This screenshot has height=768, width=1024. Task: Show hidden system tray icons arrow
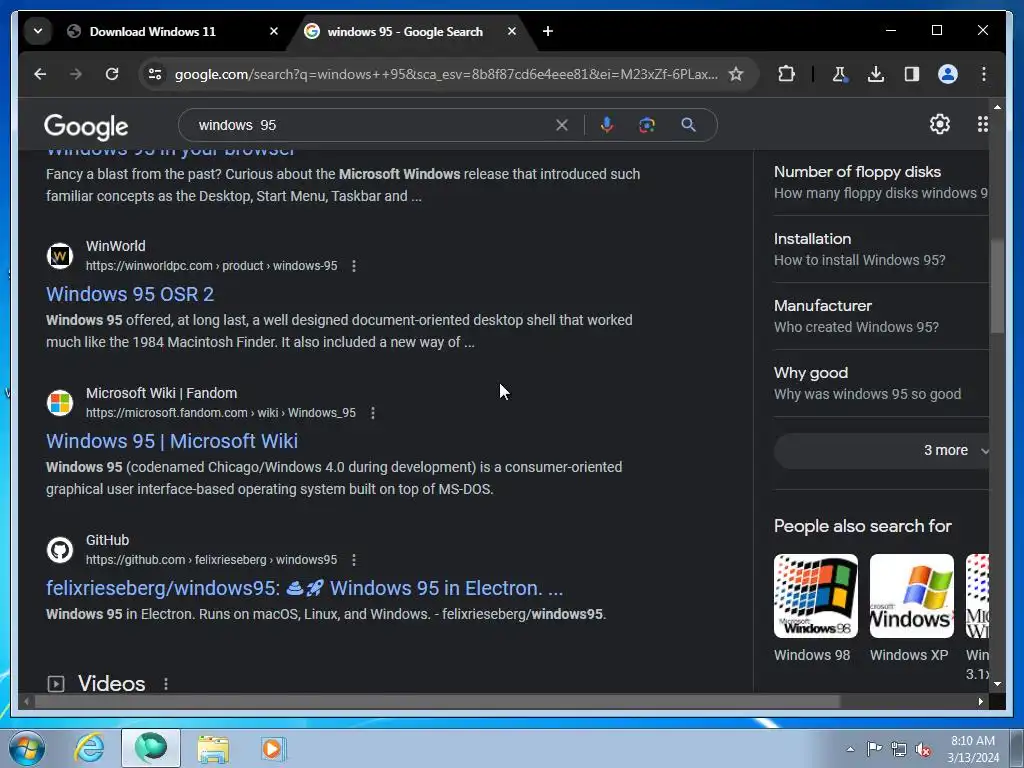(x=850, y=749)
